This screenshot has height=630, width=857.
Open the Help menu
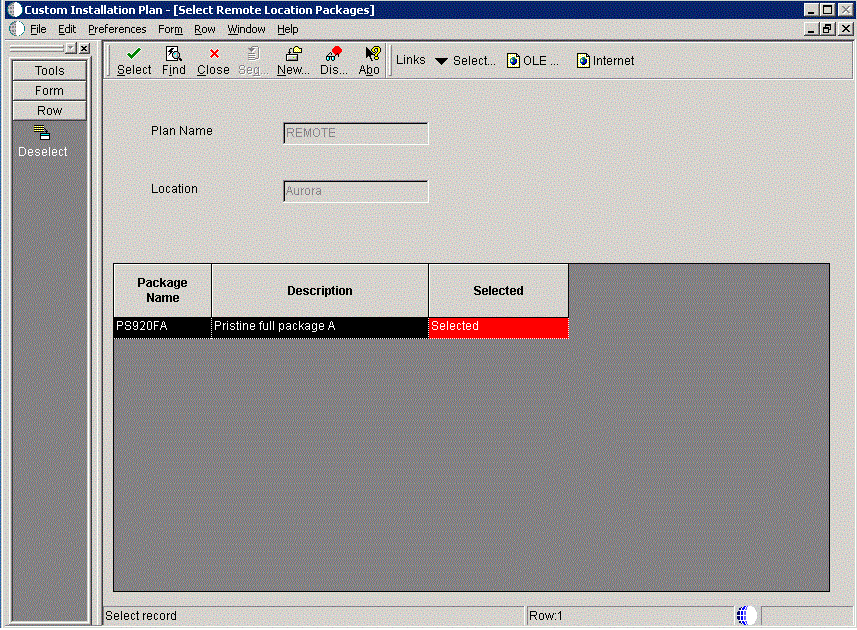(x=287, y=29)
